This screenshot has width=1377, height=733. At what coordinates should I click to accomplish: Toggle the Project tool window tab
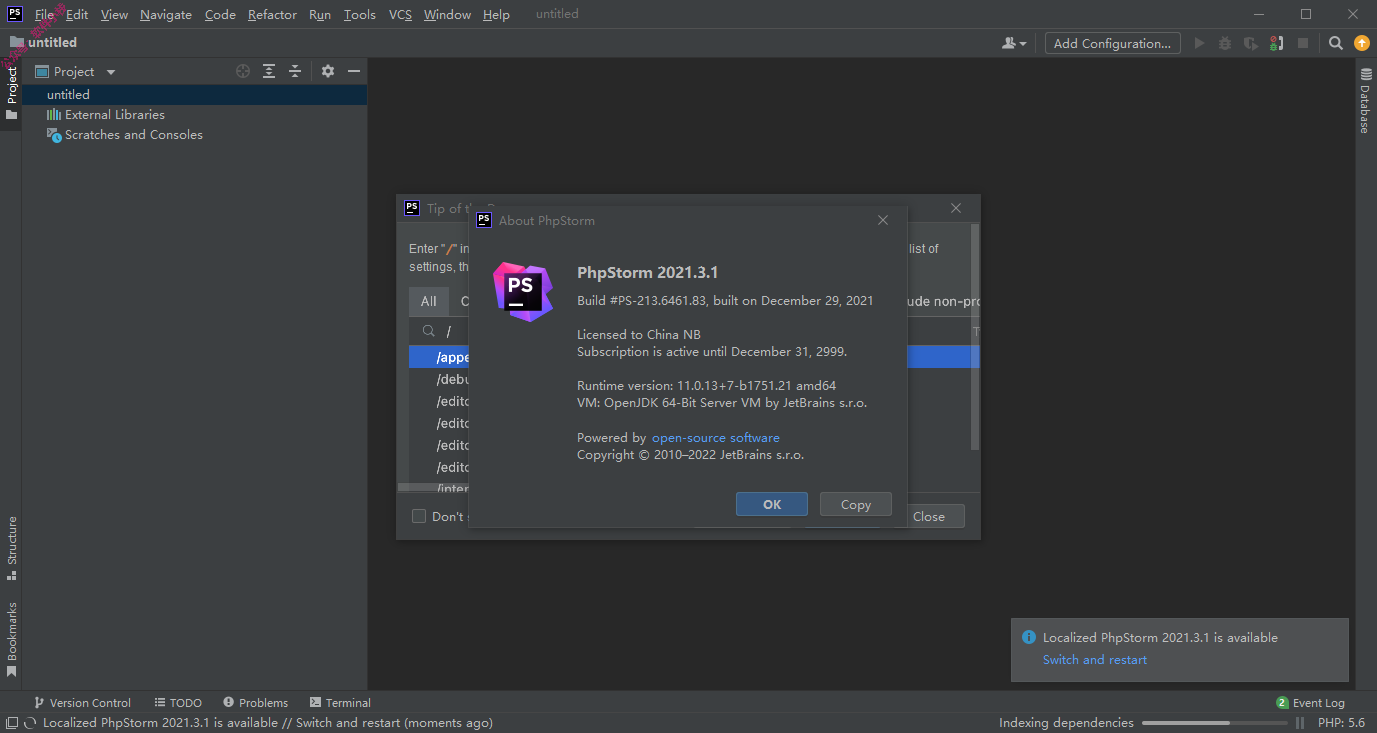[x=11, y=93]
